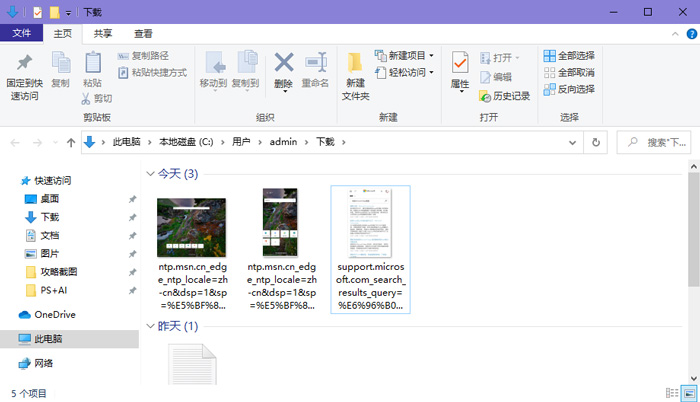Click Local Disk (C:) breadcrumb

(186, 142)
